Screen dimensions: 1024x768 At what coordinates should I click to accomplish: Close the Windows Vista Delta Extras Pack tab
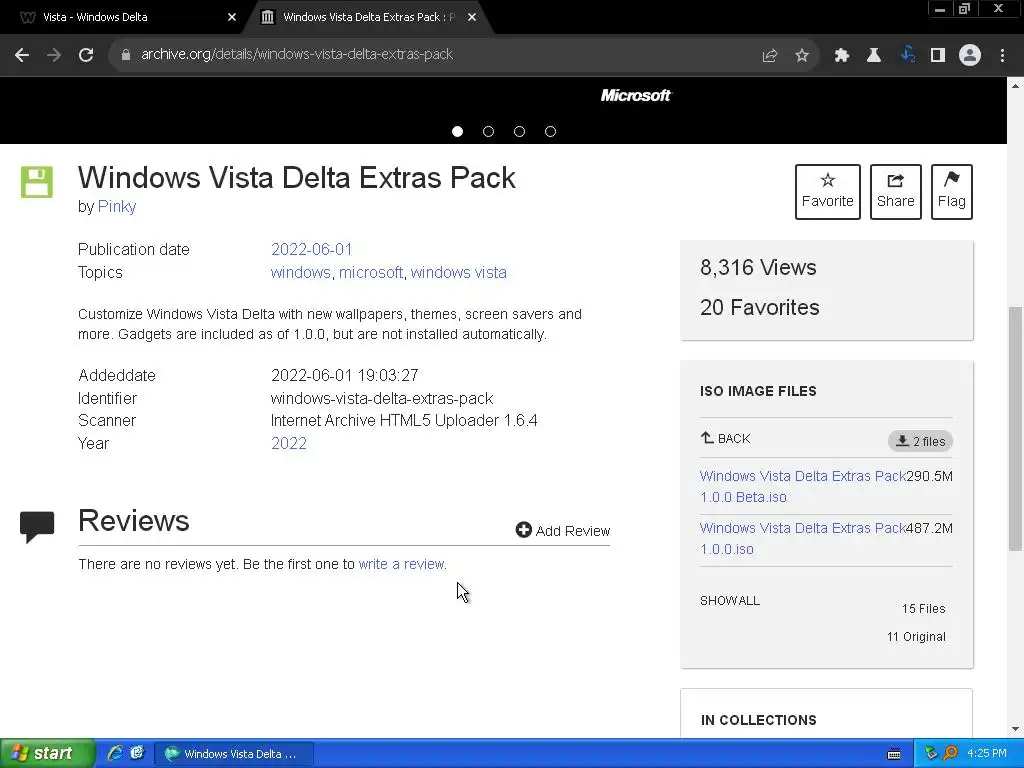click(x=472, y=17)
